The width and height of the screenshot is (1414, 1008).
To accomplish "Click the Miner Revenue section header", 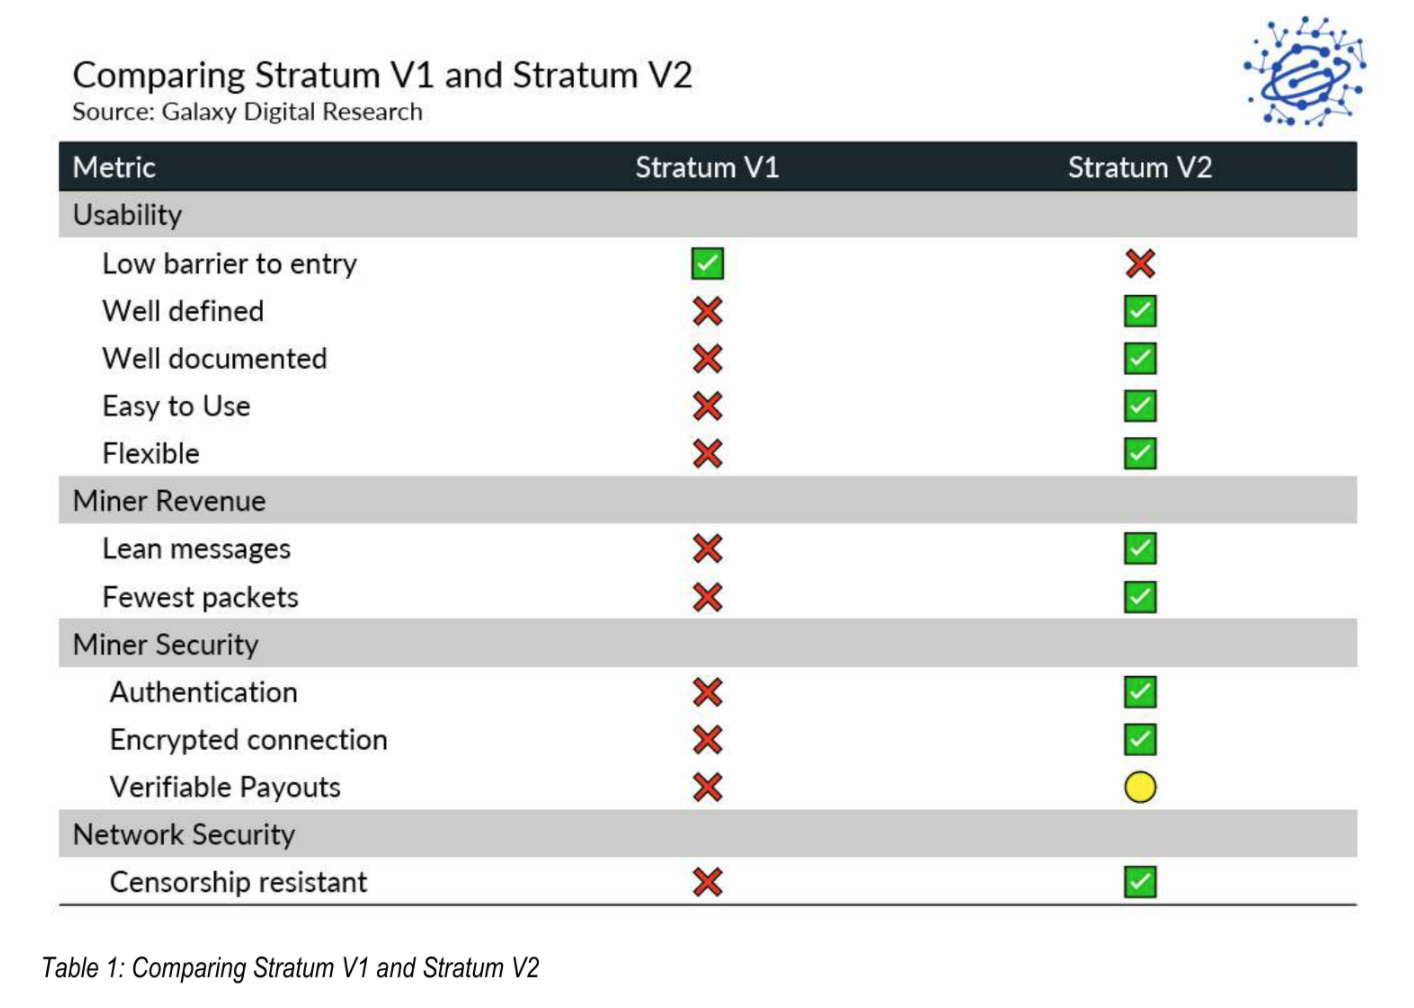I will [x=707, y=501].
